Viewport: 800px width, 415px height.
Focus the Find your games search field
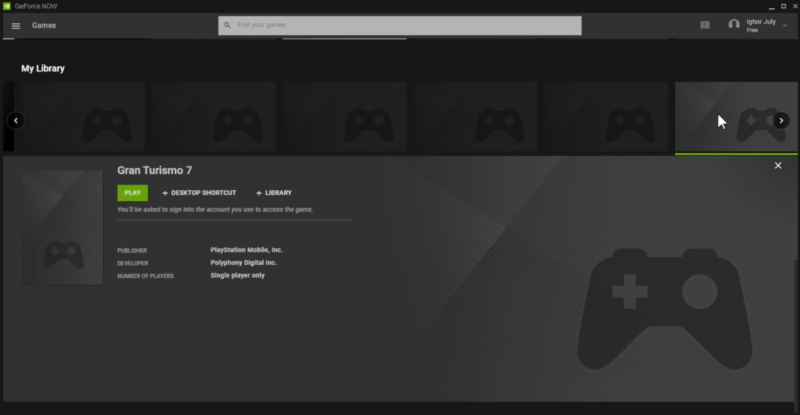tap(399, 26)
